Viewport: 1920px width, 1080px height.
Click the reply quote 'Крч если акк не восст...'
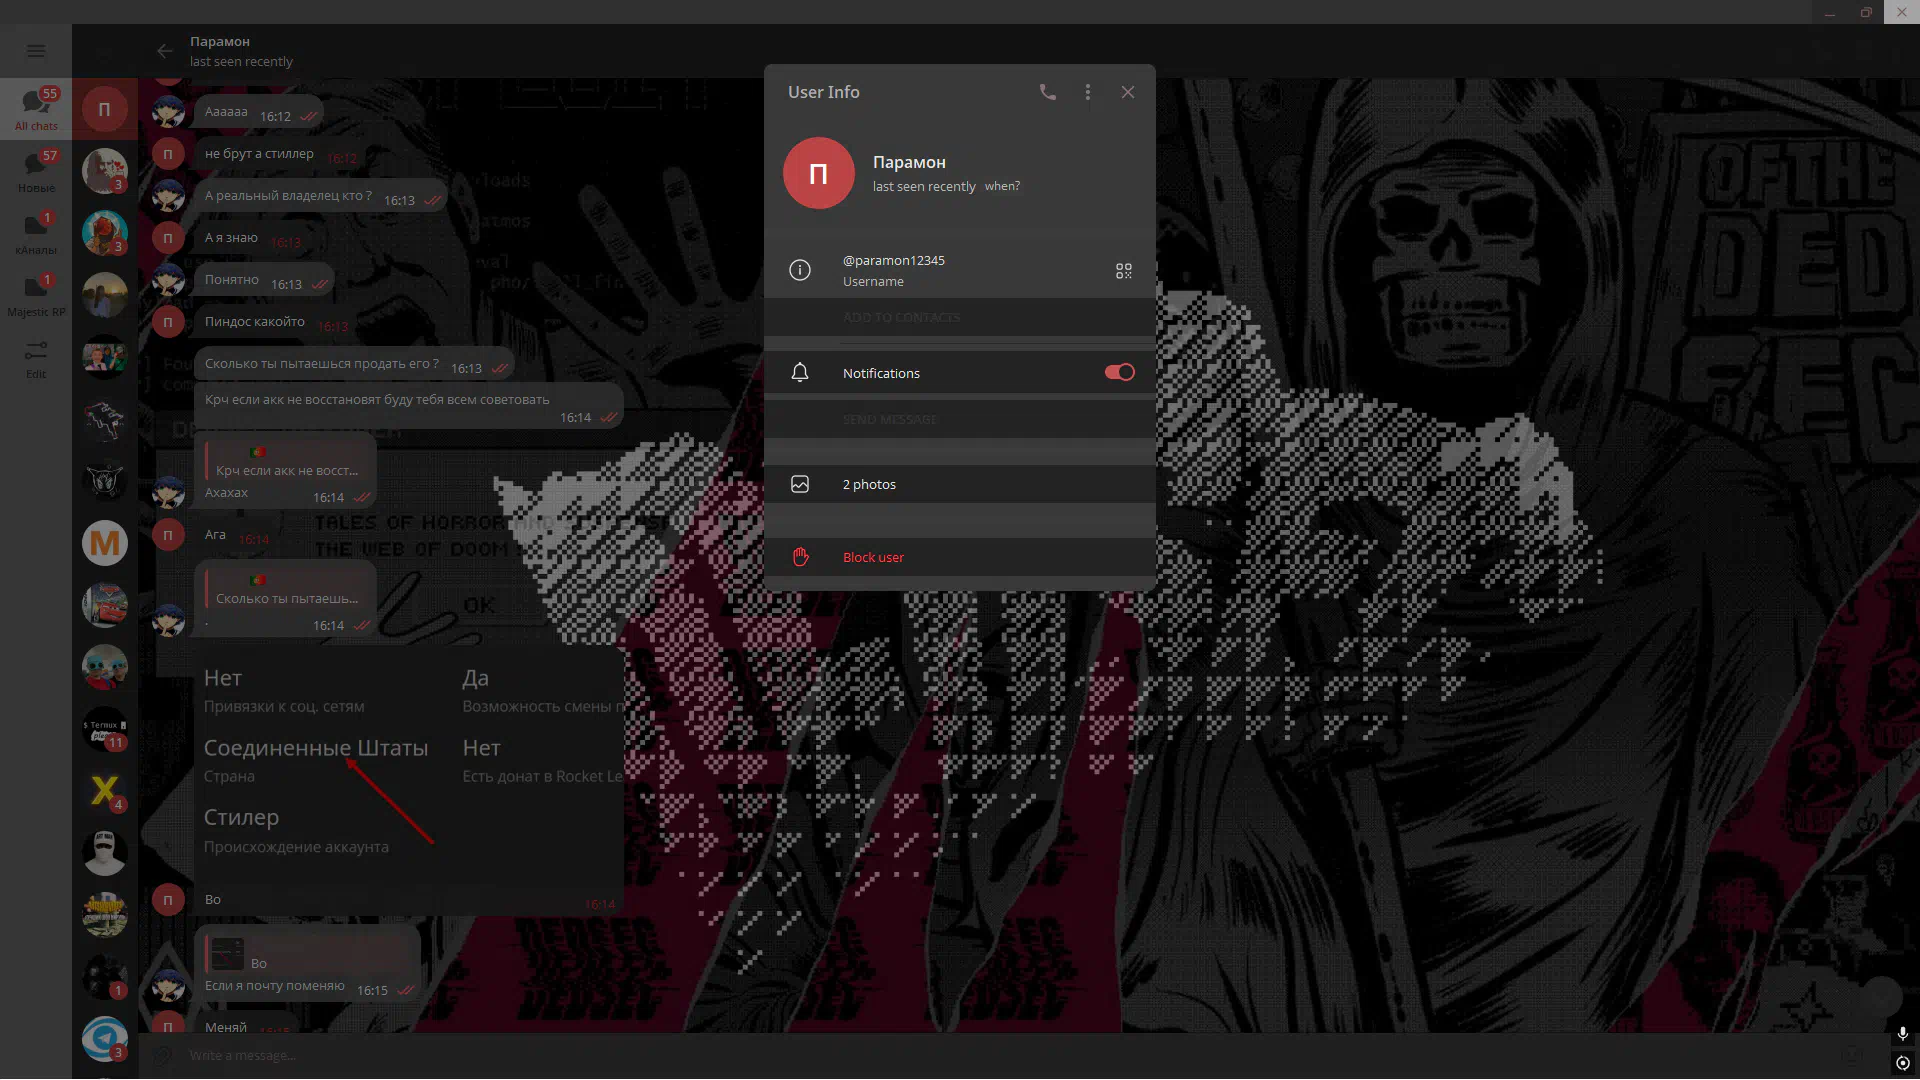[x=286, y=462]
